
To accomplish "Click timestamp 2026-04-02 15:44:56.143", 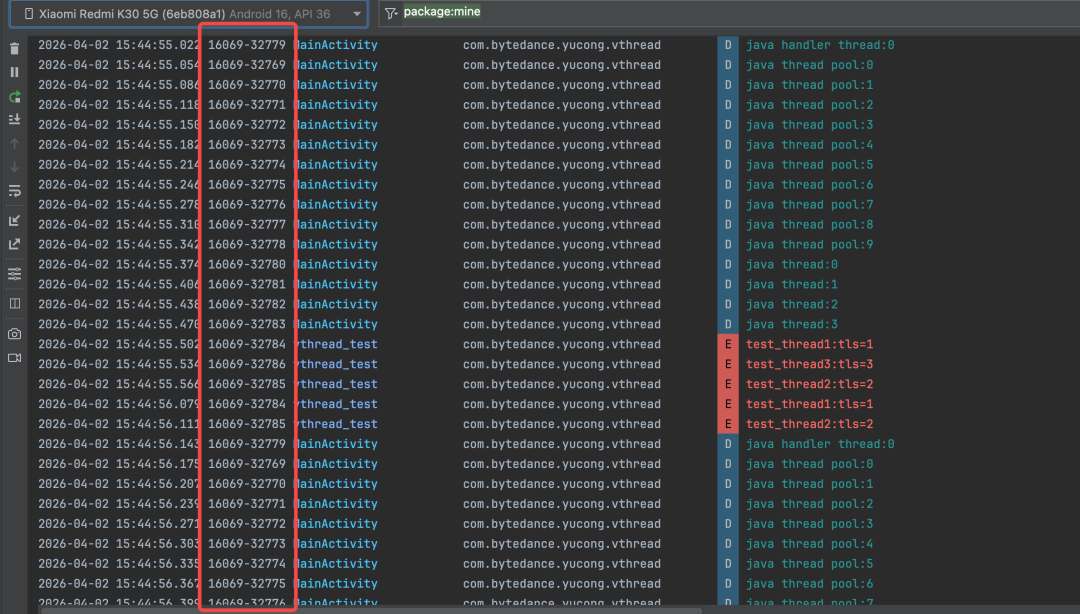I will pyautogui.click(x=118, y=444).
